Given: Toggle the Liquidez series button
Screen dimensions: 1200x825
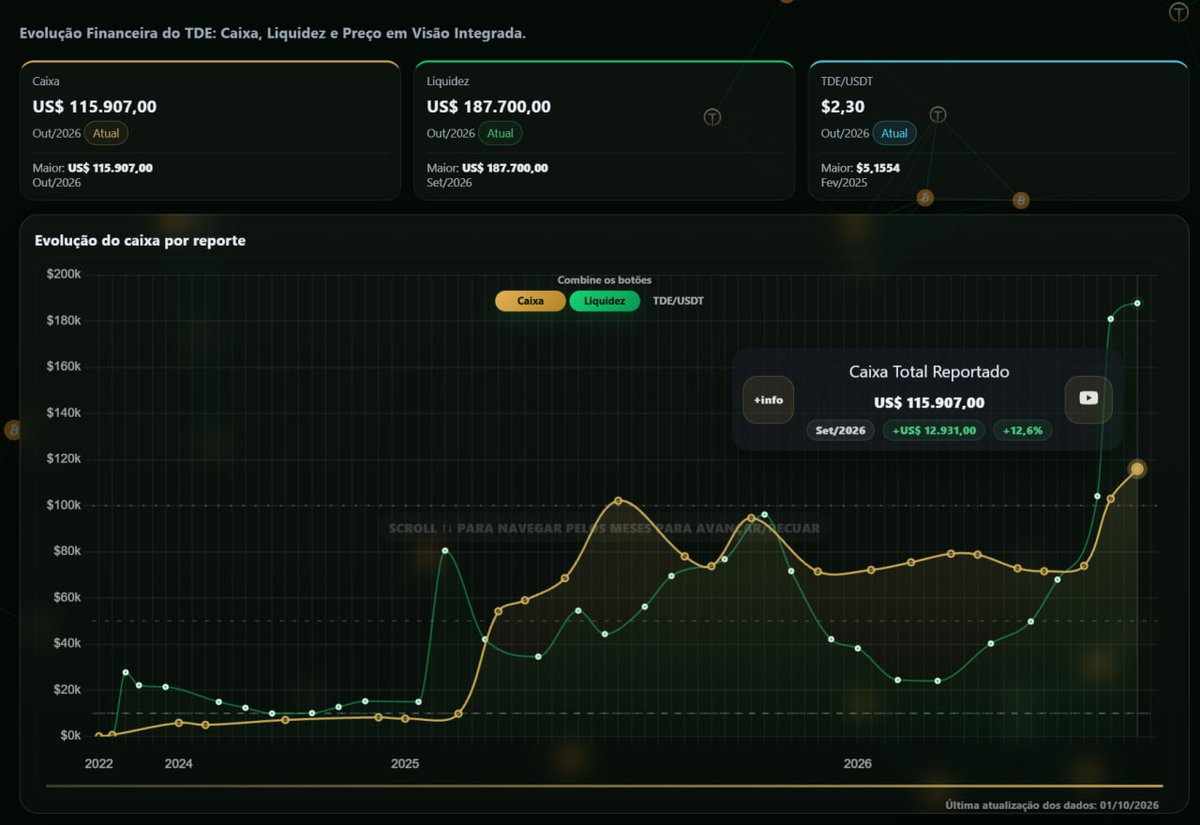Looking at the screenshot, I should click(x=604, y=300).
